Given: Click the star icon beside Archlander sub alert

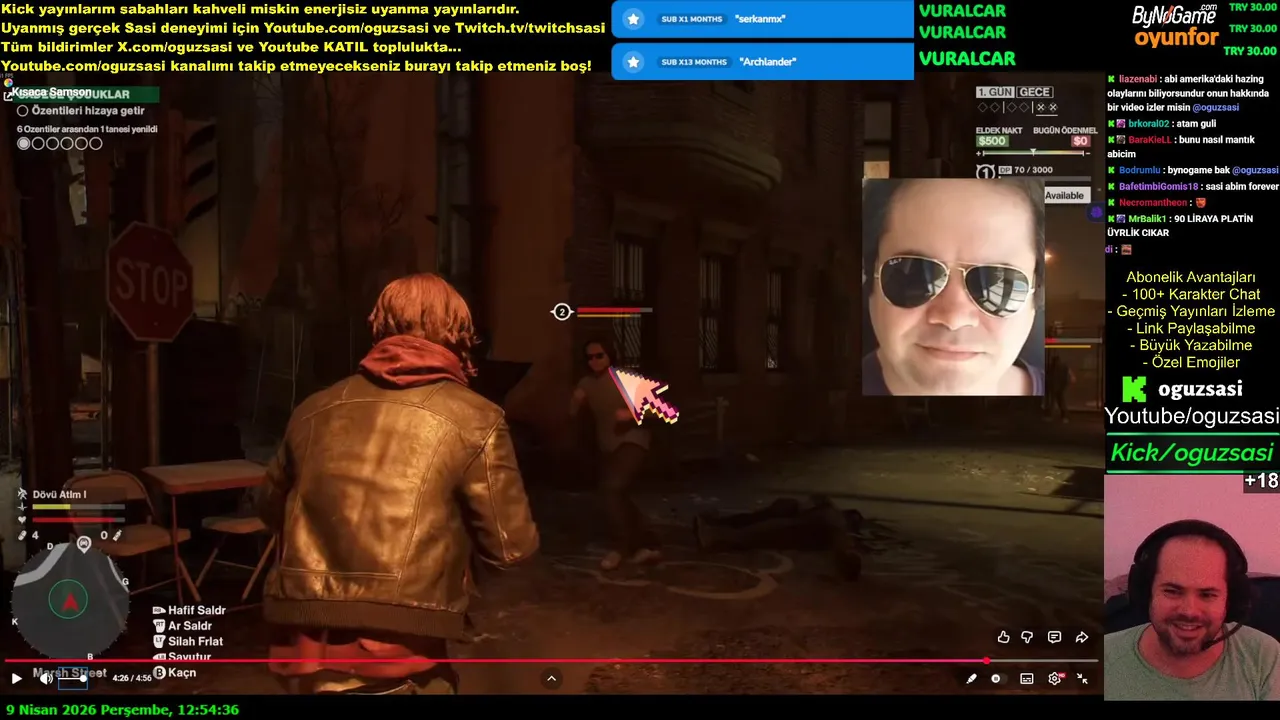Looking at the screenshot, I should pos(633,62).
